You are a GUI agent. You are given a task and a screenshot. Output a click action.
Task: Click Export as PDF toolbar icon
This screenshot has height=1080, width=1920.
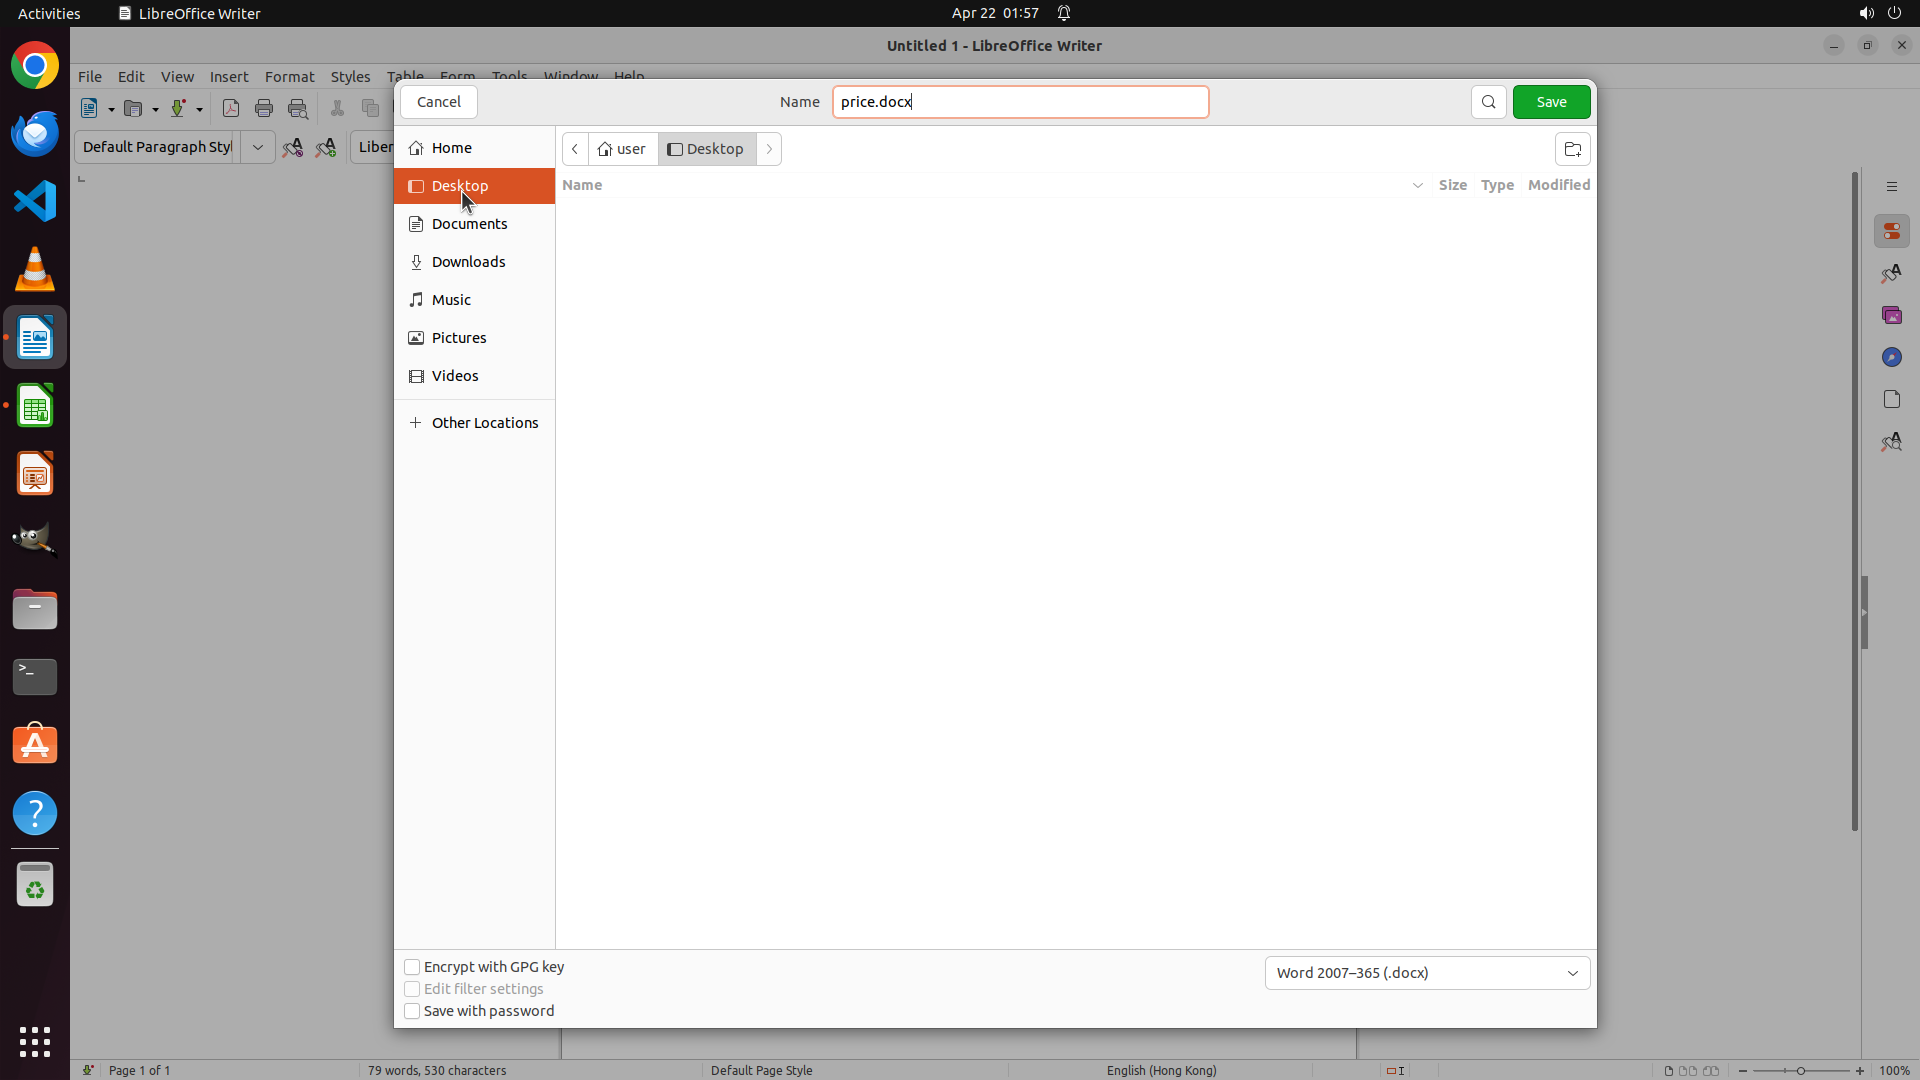coord(231,109)
